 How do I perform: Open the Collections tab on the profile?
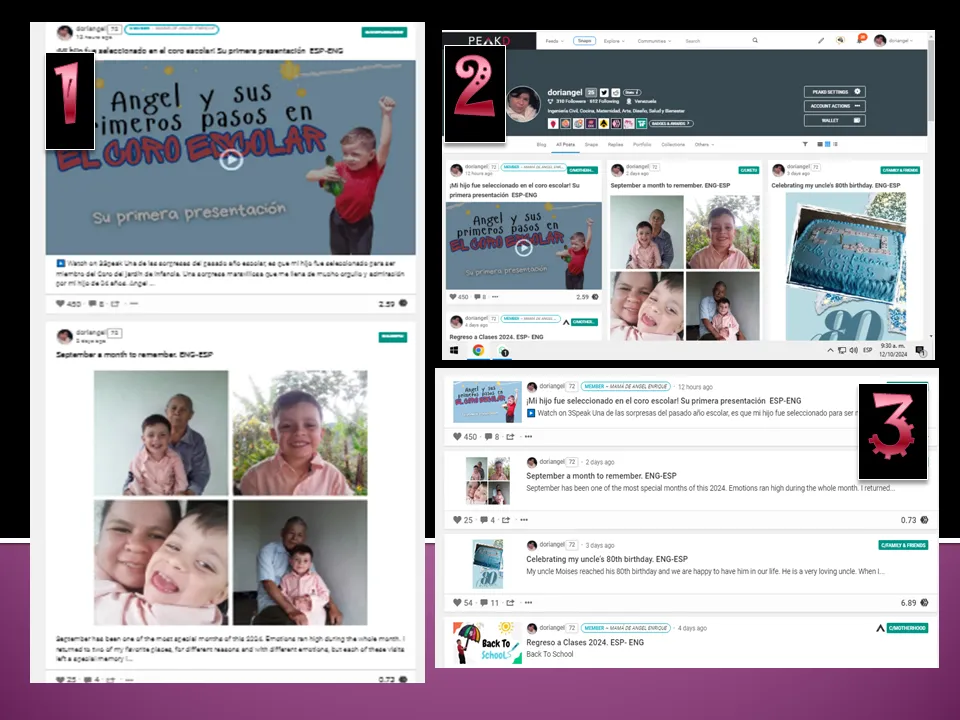(x=673, y=144)
